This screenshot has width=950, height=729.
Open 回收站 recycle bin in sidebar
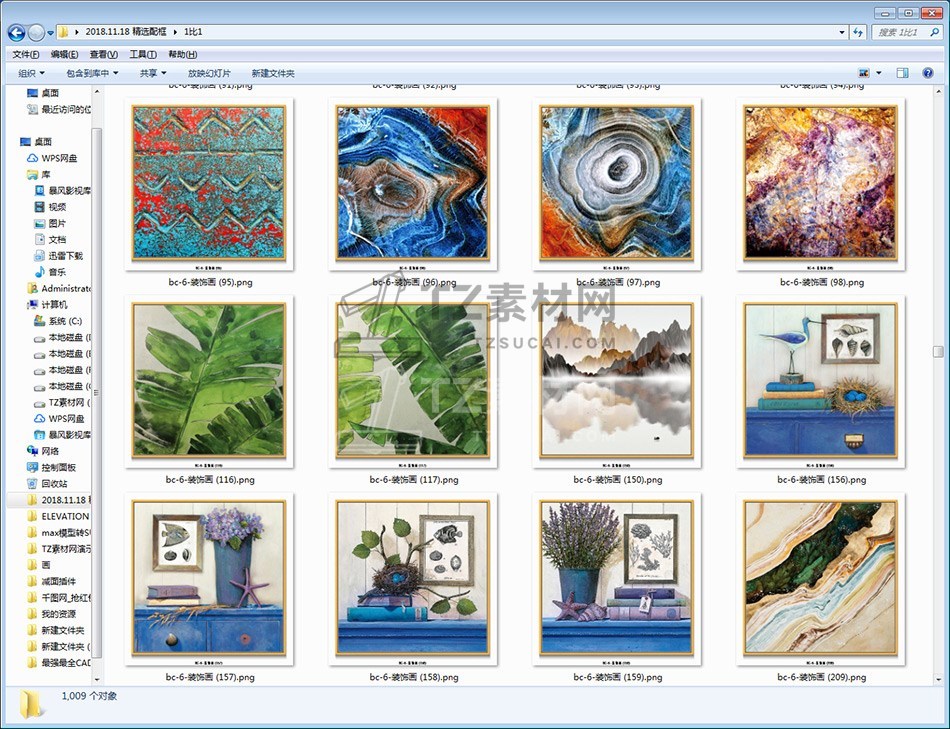(x=53, y=483)
